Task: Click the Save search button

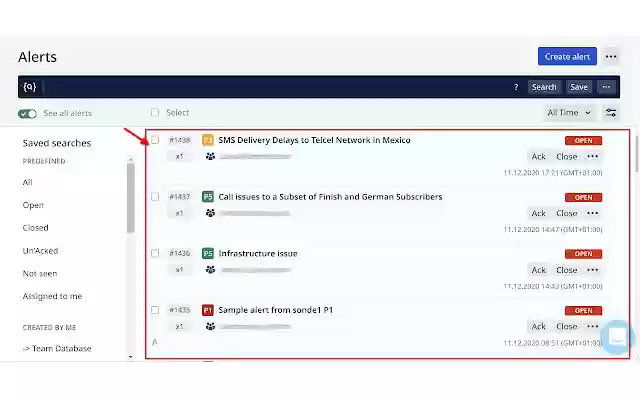Action: (x=579, y=87)
